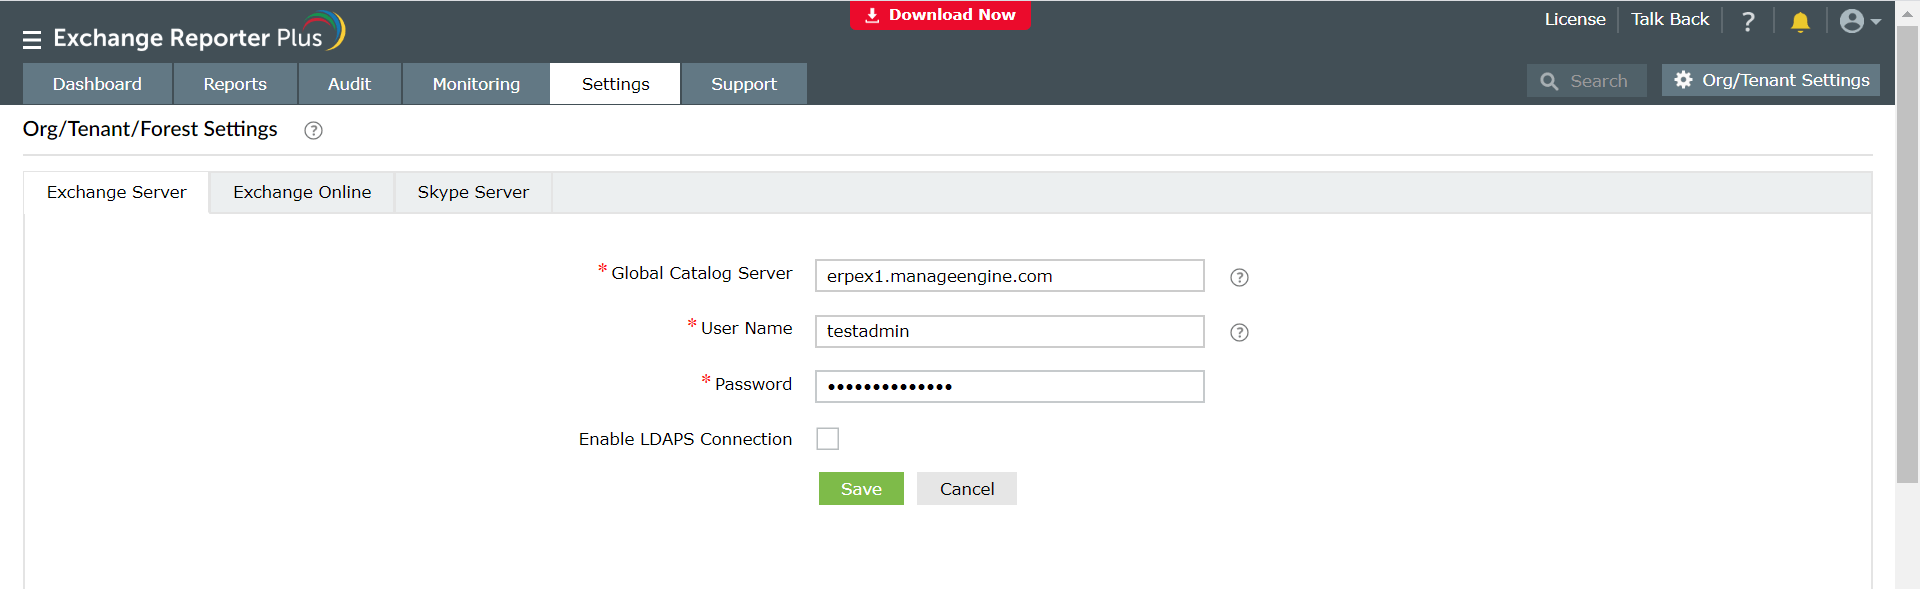The image size is (1920, 589).
Task: Click the Download Now button
Action: pos(940,15)
